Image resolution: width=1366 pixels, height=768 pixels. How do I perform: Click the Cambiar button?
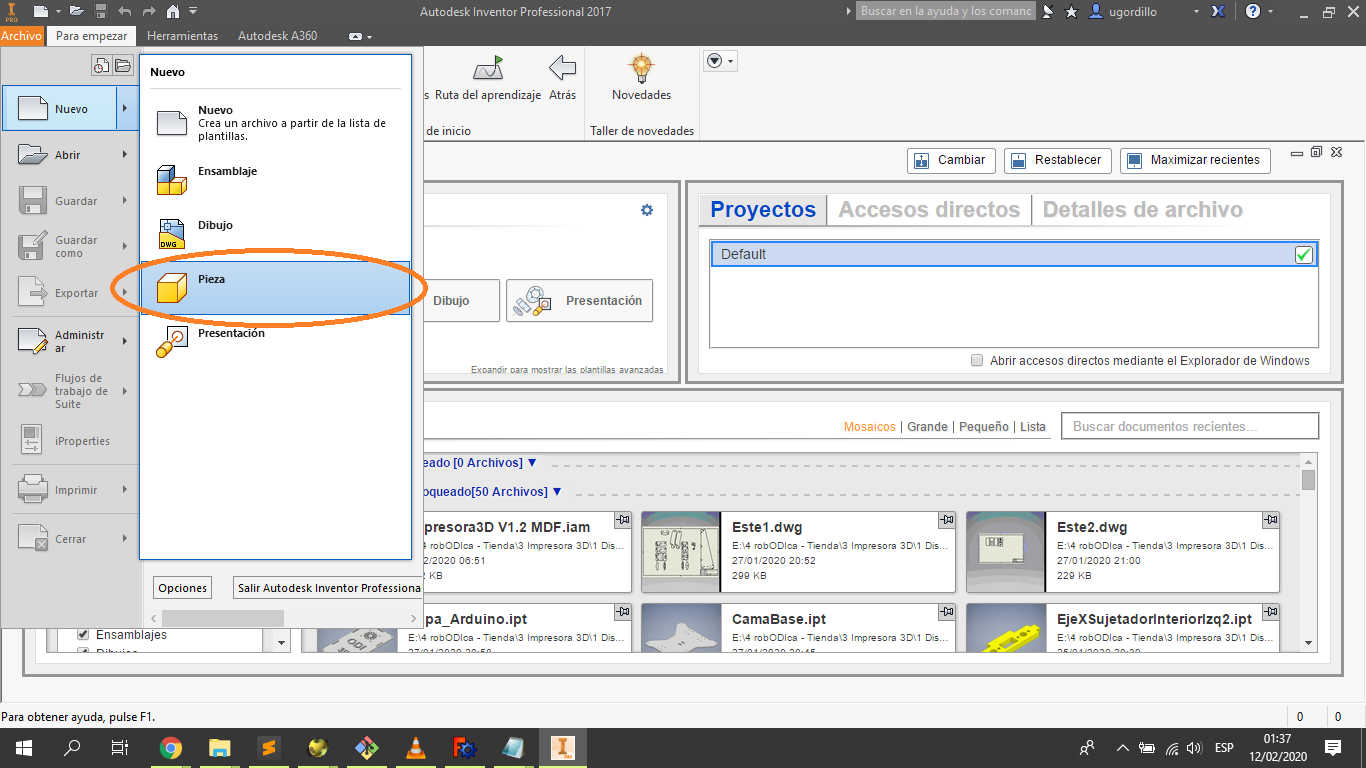pyautogui.click(x=950, y=160)
